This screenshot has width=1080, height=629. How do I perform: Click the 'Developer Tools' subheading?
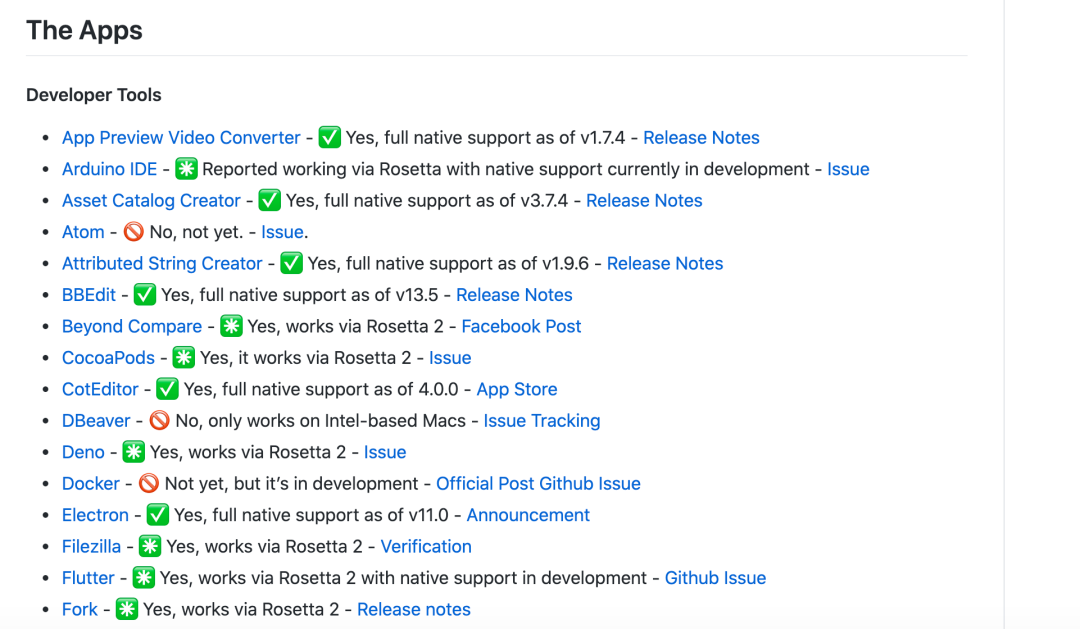click(x=94, y=95)
